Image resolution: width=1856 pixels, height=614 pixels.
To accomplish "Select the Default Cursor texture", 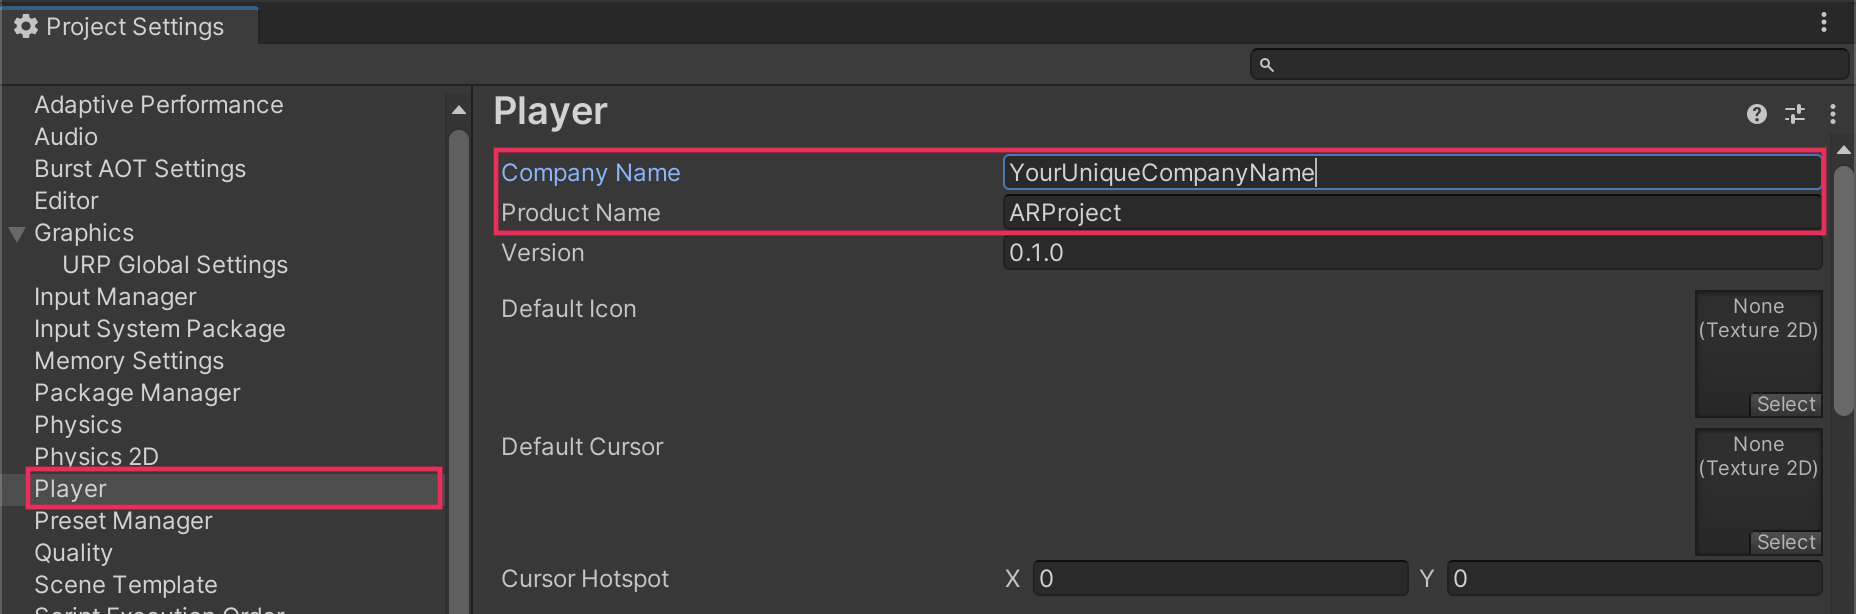I will tap(1785, 542).
